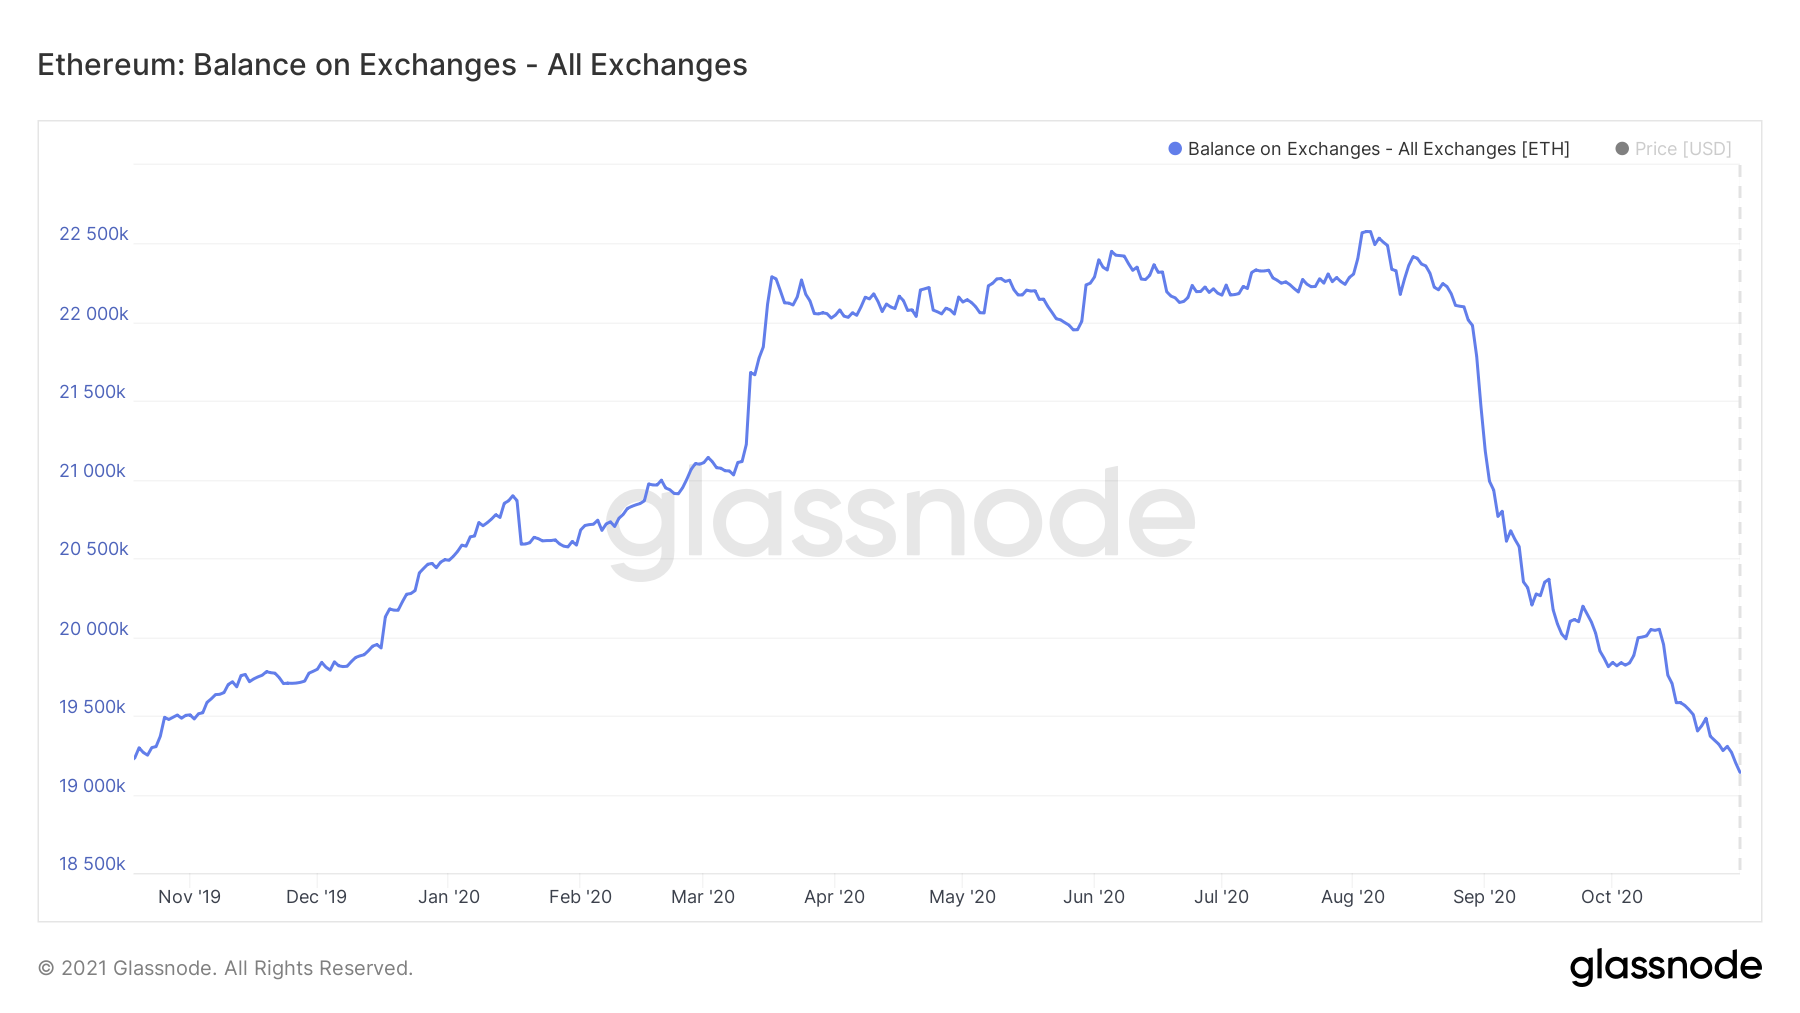
Task: Click the Oct '20 x-axis label
Action: 1612,897
